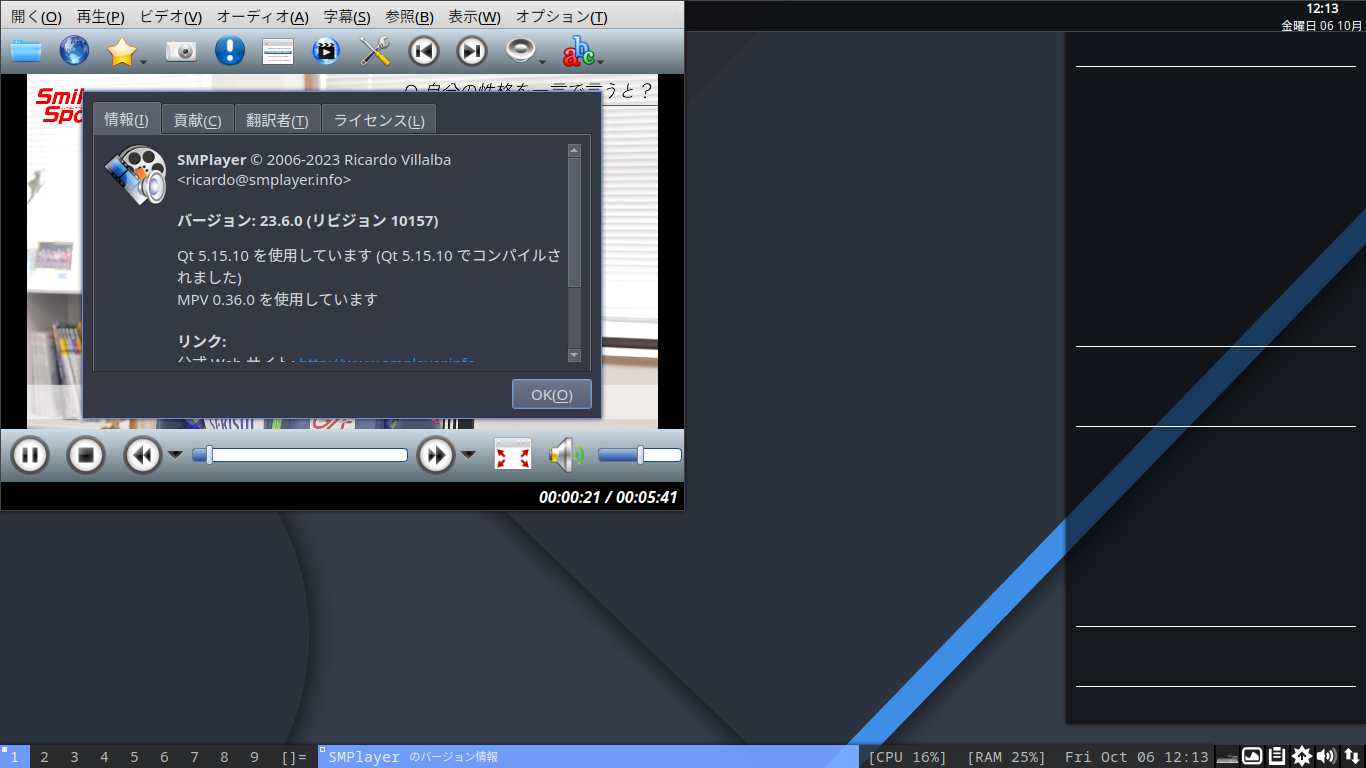Expand the audio track dropdown arrow
Image resolution: width=1366 pixels, height=768 pixels.
click(x=543, y=62)
